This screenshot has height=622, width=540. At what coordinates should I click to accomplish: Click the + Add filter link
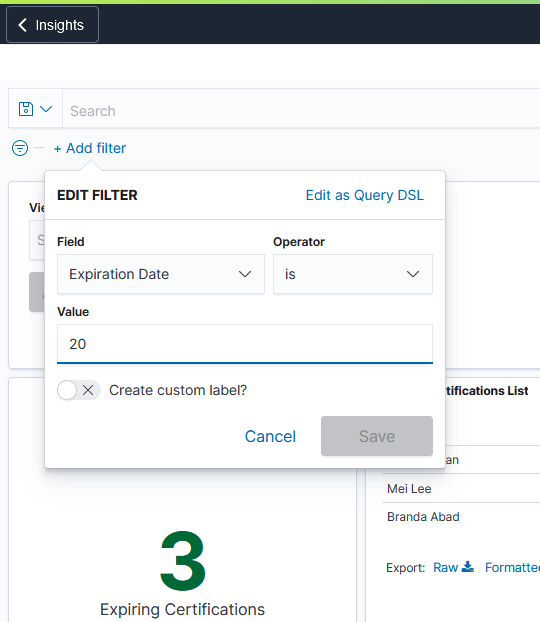[x=90, y=148]
